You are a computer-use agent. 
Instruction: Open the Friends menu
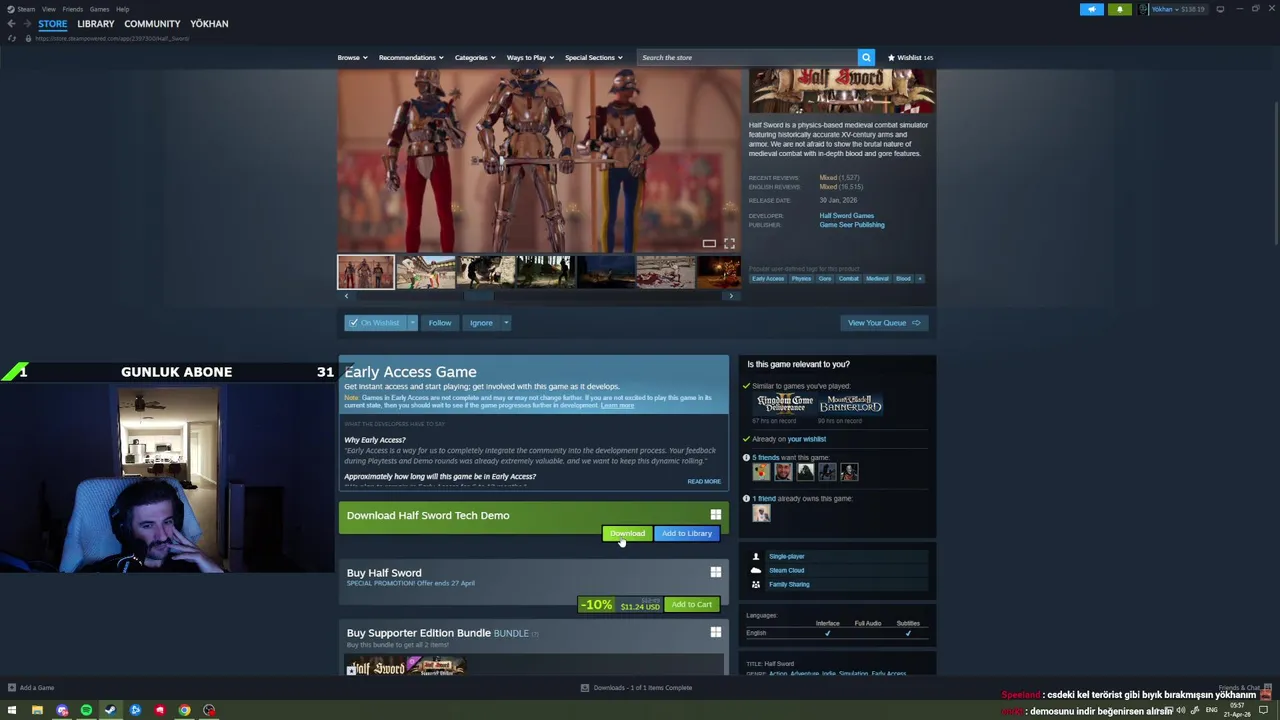tap(72, 9)
